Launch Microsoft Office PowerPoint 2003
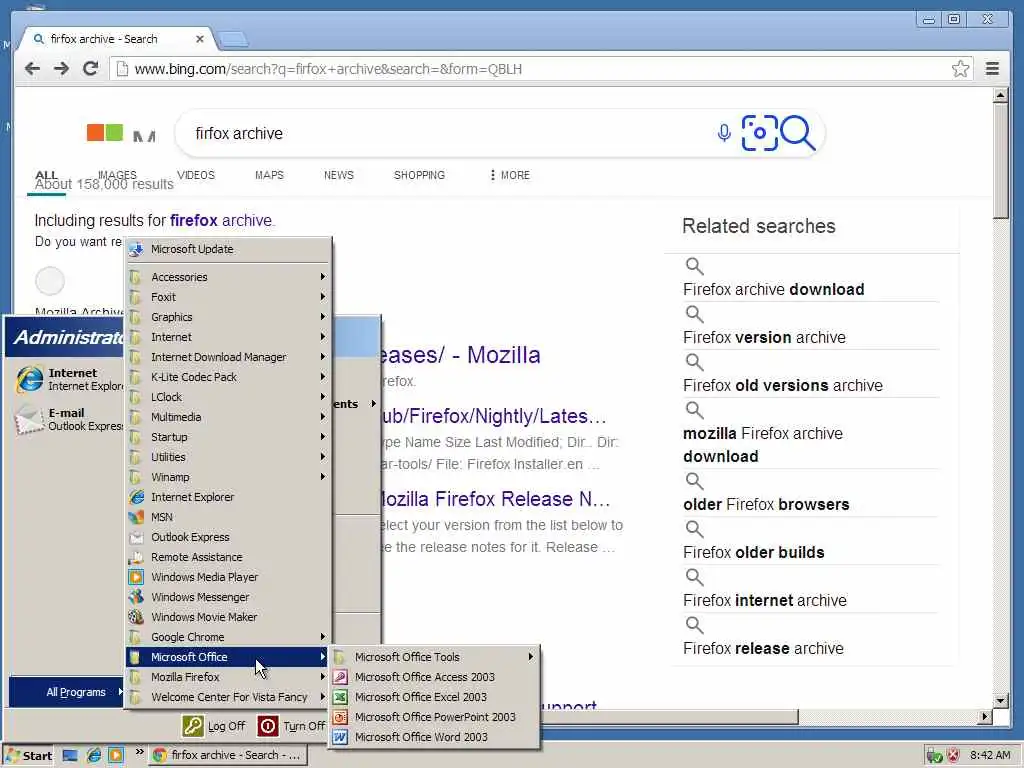The height and width of the screenshot is (768, 1024). (x=434, y=717)
